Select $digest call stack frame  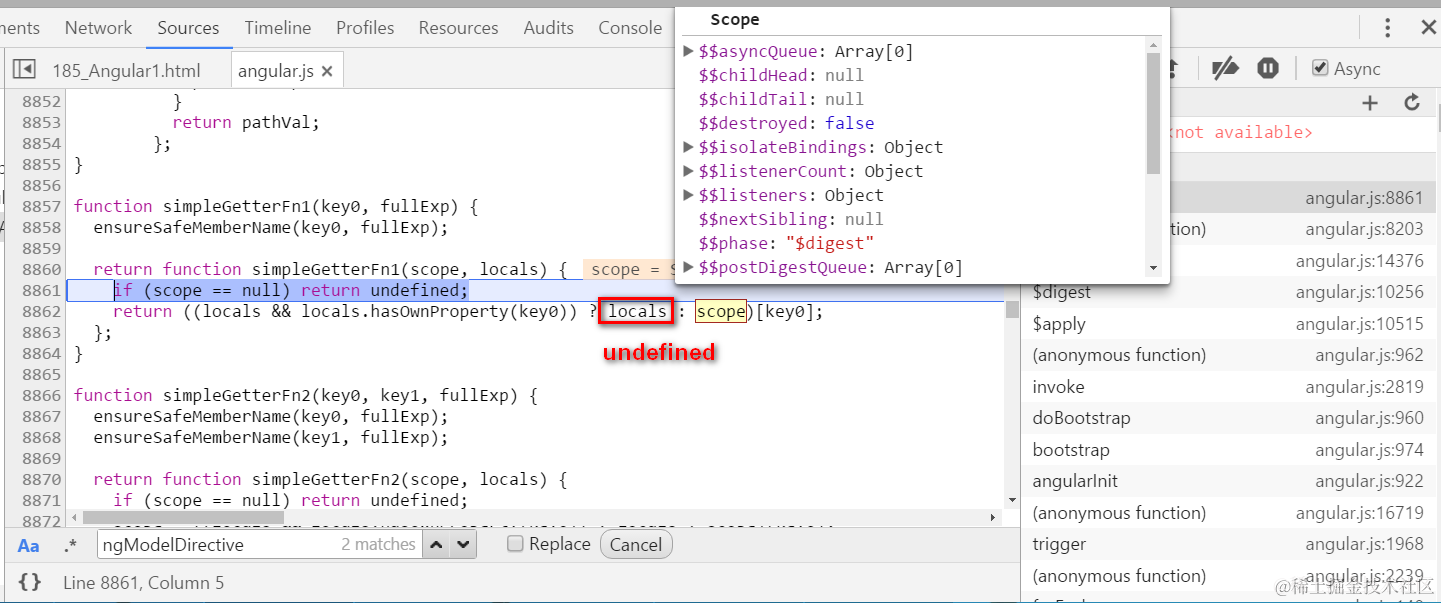[1228, 292]
